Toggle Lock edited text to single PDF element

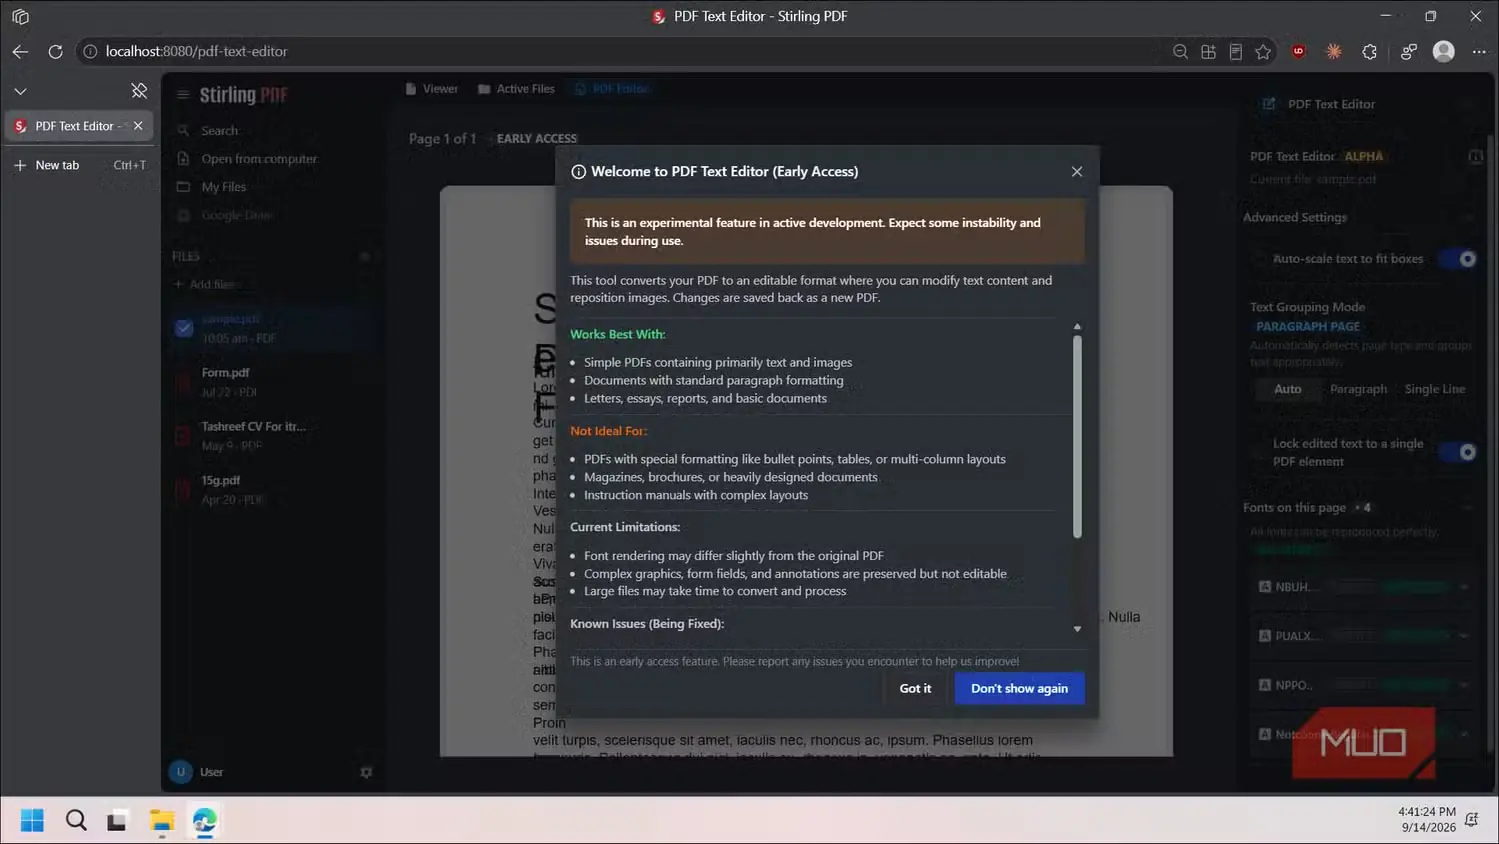pyautogui.click(x=1458, y=452)
